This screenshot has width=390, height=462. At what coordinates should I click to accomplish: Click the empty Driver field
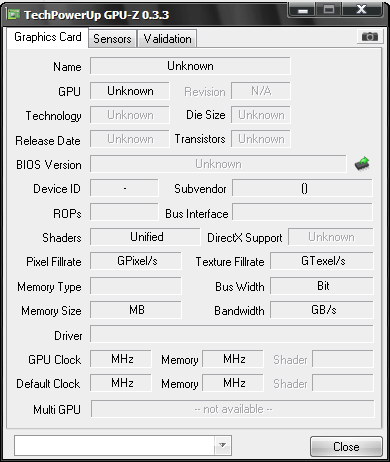click(232, 334)
